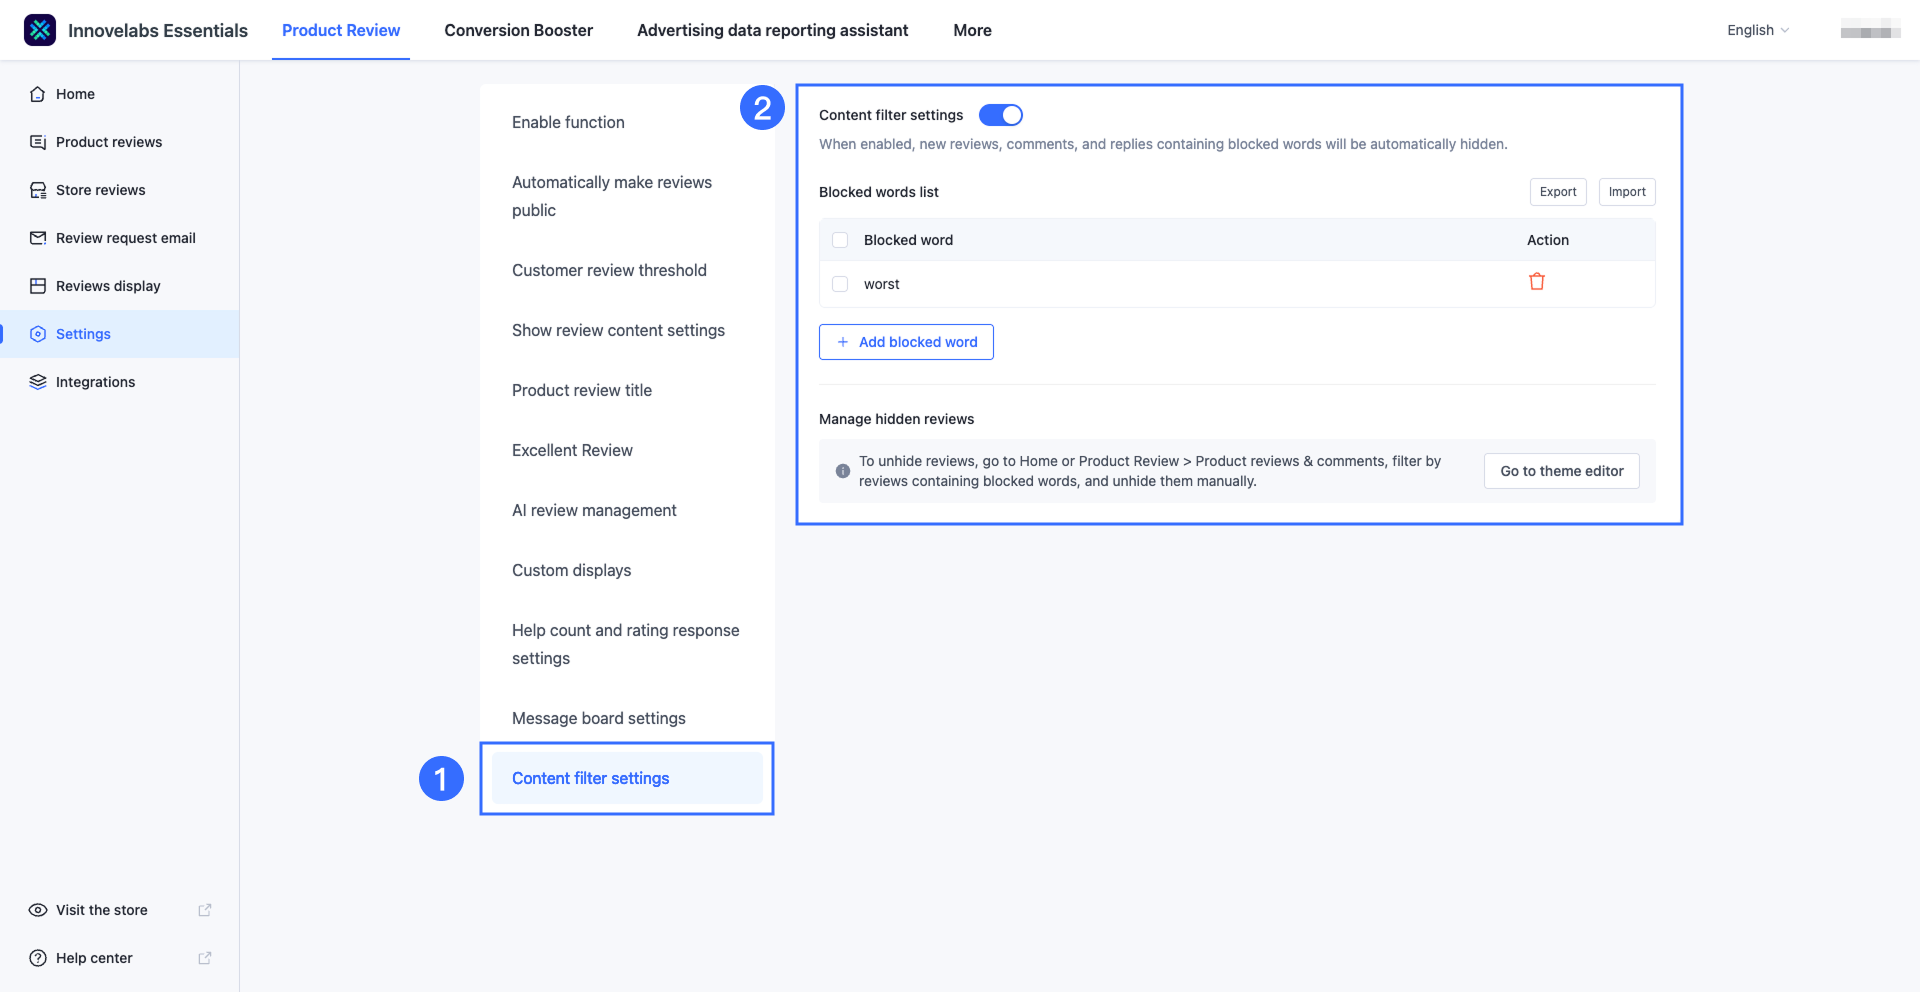Delete the blocked word 'worst' with trash icon

coord(1537,282)
